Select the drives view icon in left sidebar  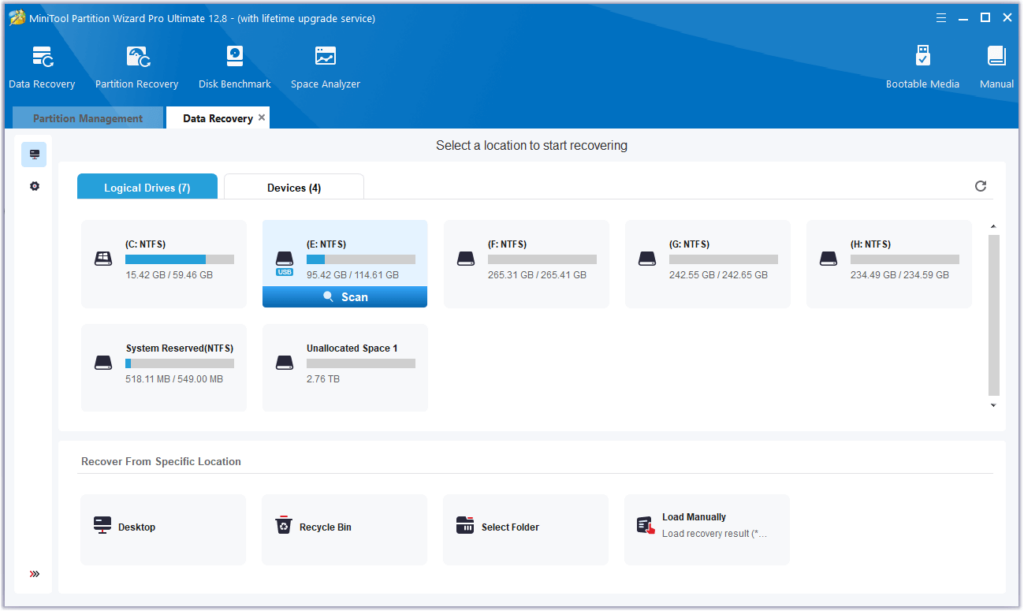click(x=33, y=154)
